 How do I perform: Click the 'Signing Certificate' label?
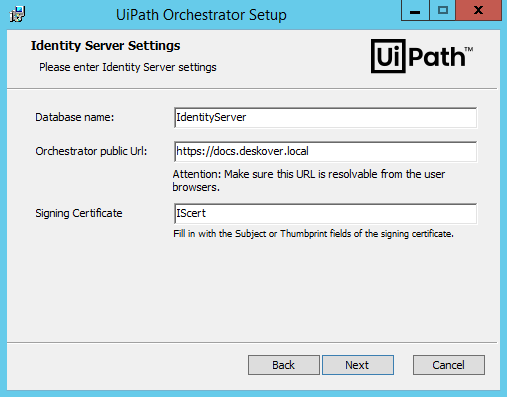(x=79, y=213)
